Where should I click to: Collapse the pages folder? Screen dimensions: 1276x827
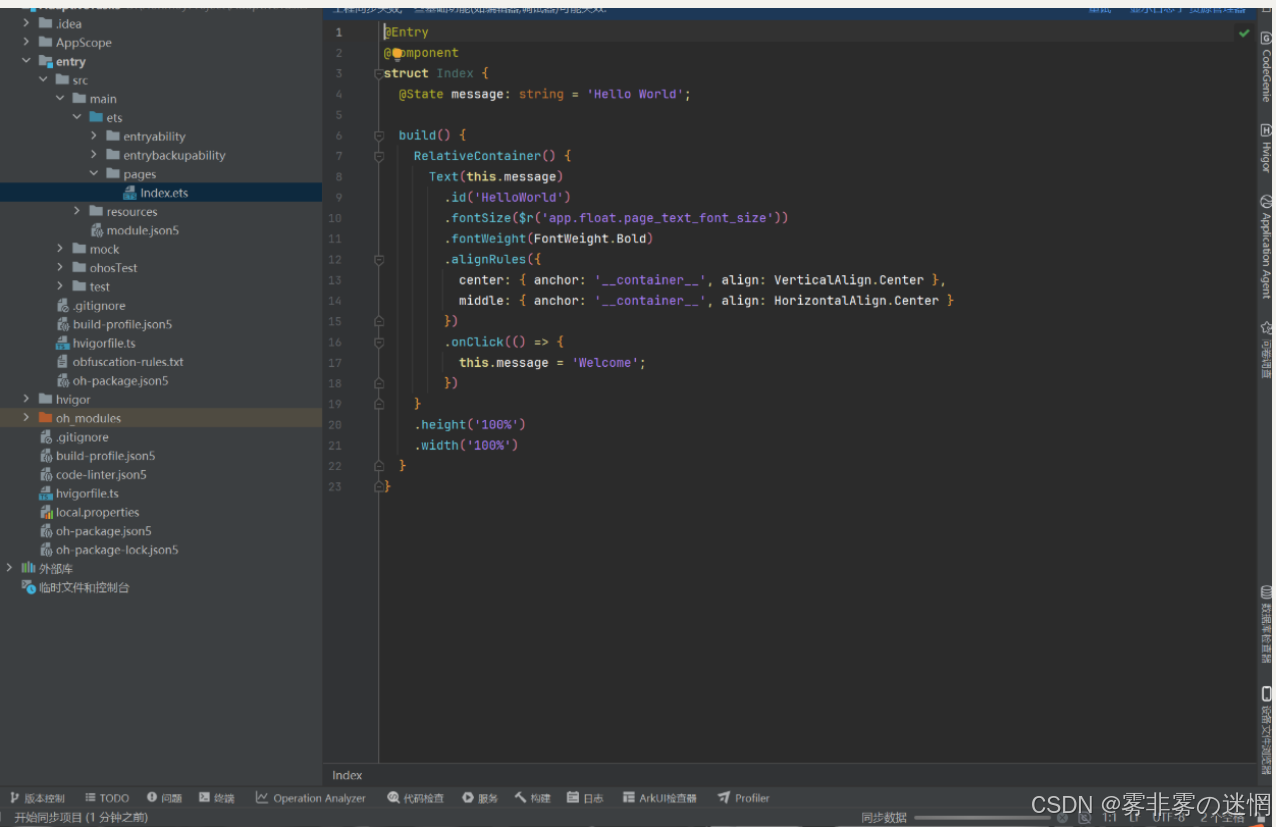point(94,174)
